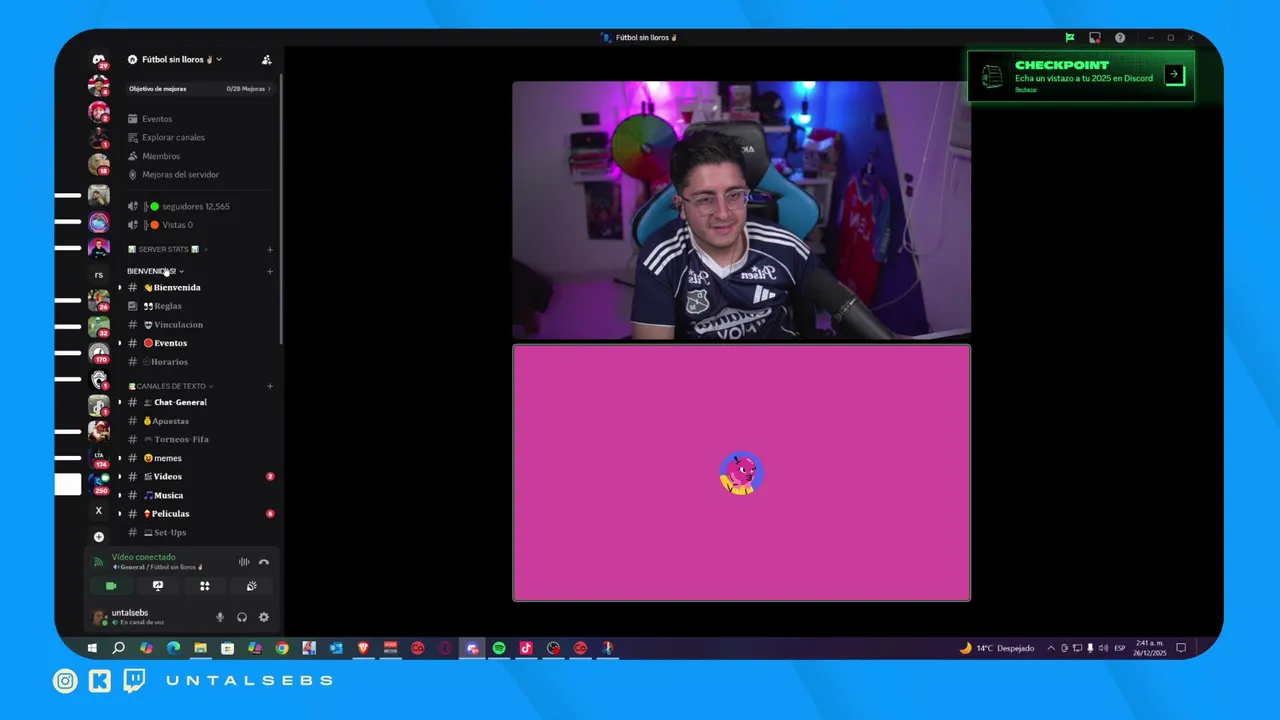
Task: Focus the webcam video tile
Action: [x=741, y=211]
